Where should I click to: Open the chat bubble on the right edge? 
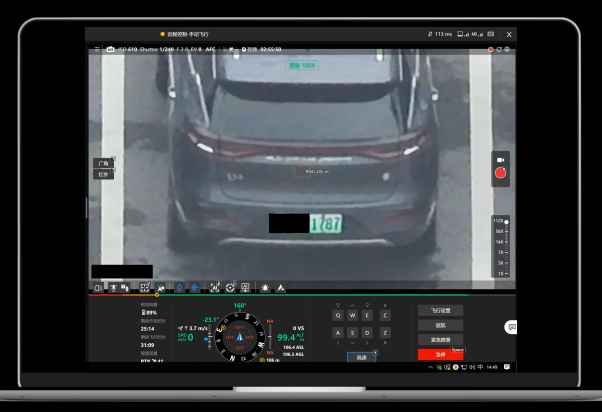511,327
